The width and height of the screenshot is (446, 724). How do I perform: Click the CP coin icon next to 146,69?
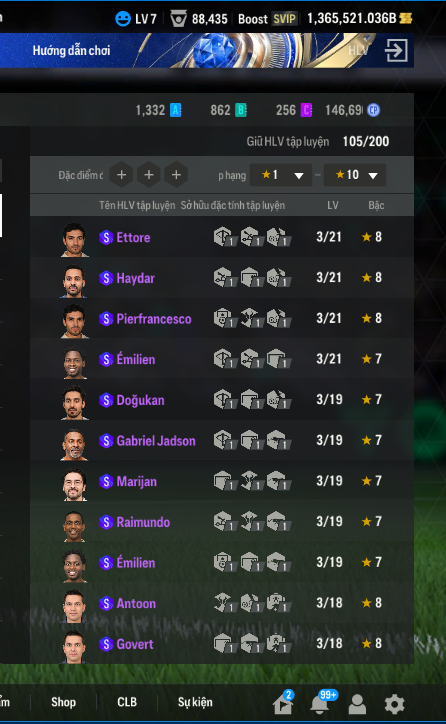[x=374, y=110]
